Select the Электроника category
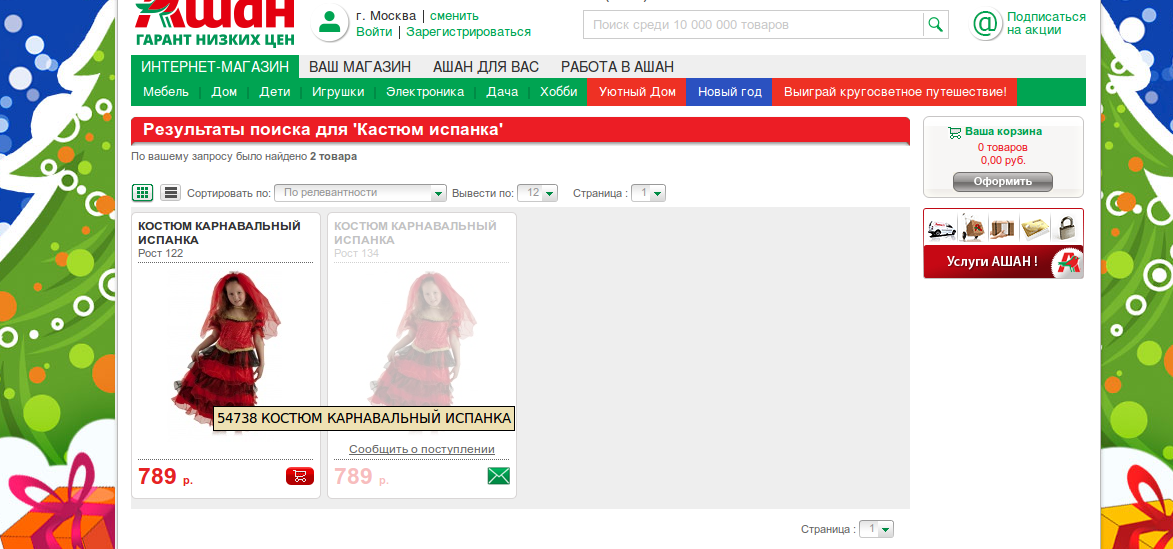Screen dimensions: 1173x549 (x=425, y=92)
